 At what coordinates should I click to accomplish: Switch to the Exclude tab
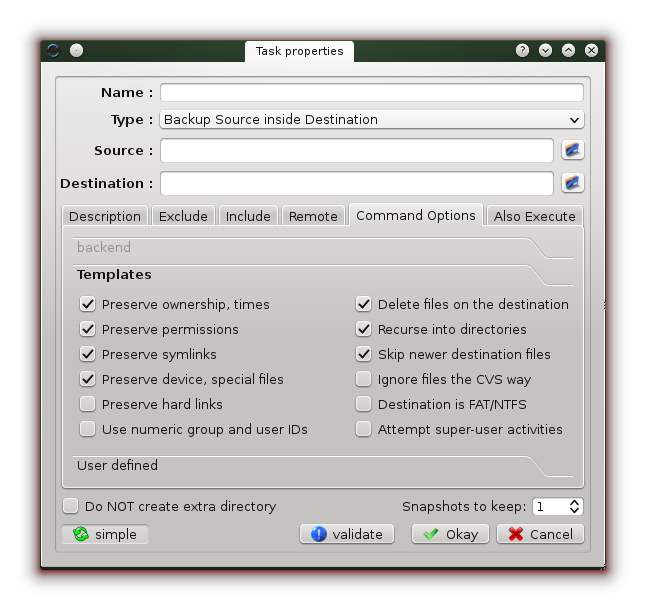click(183, 216)
